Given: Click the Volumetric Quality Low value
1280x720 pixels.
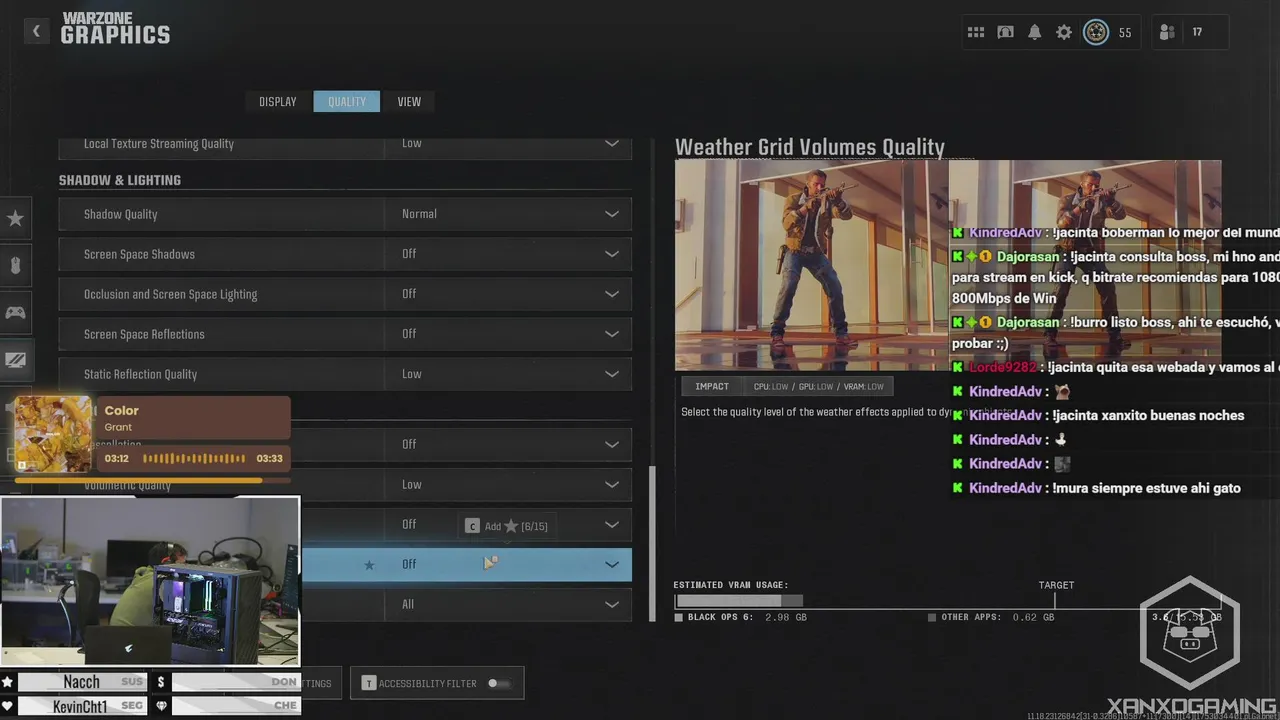Looking at the screenshot, I should pyautogui.click(x=412, y=485).
